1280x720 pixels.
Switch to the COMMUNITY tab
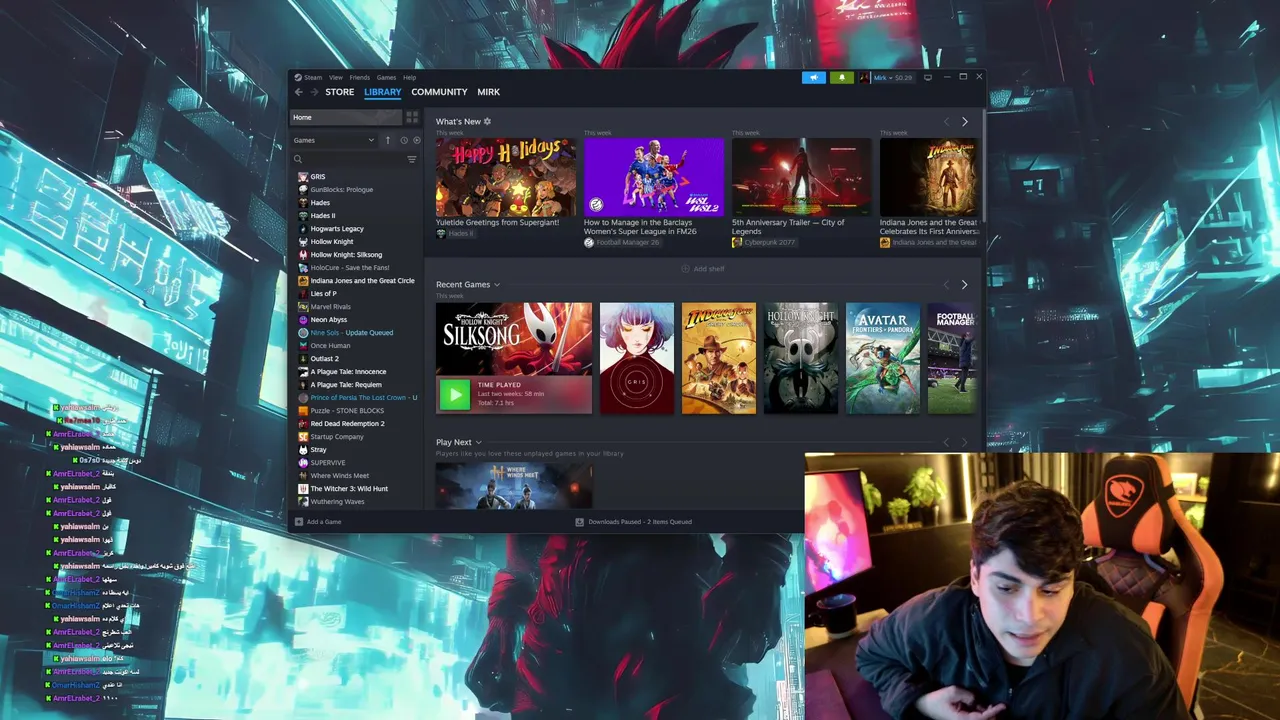(x=439, y=92)
